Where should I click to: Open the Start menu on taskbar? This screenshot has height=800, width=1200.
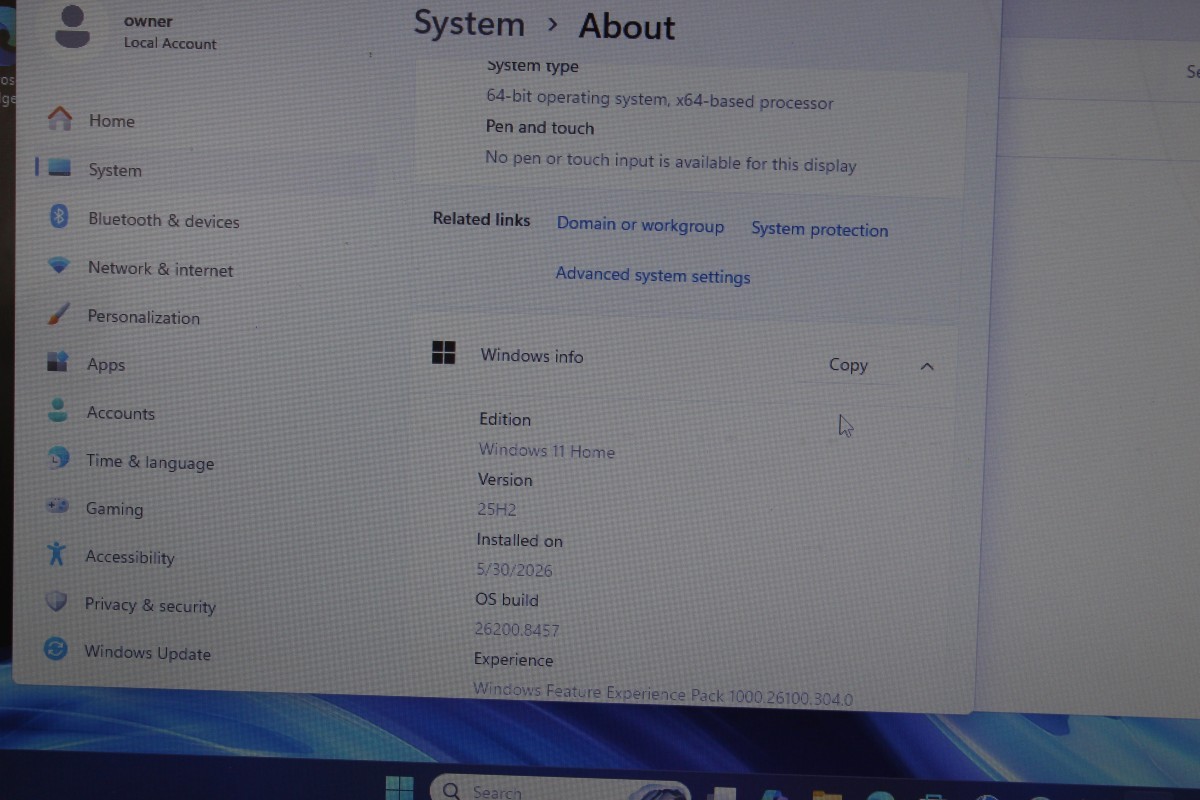pos(400,788)
